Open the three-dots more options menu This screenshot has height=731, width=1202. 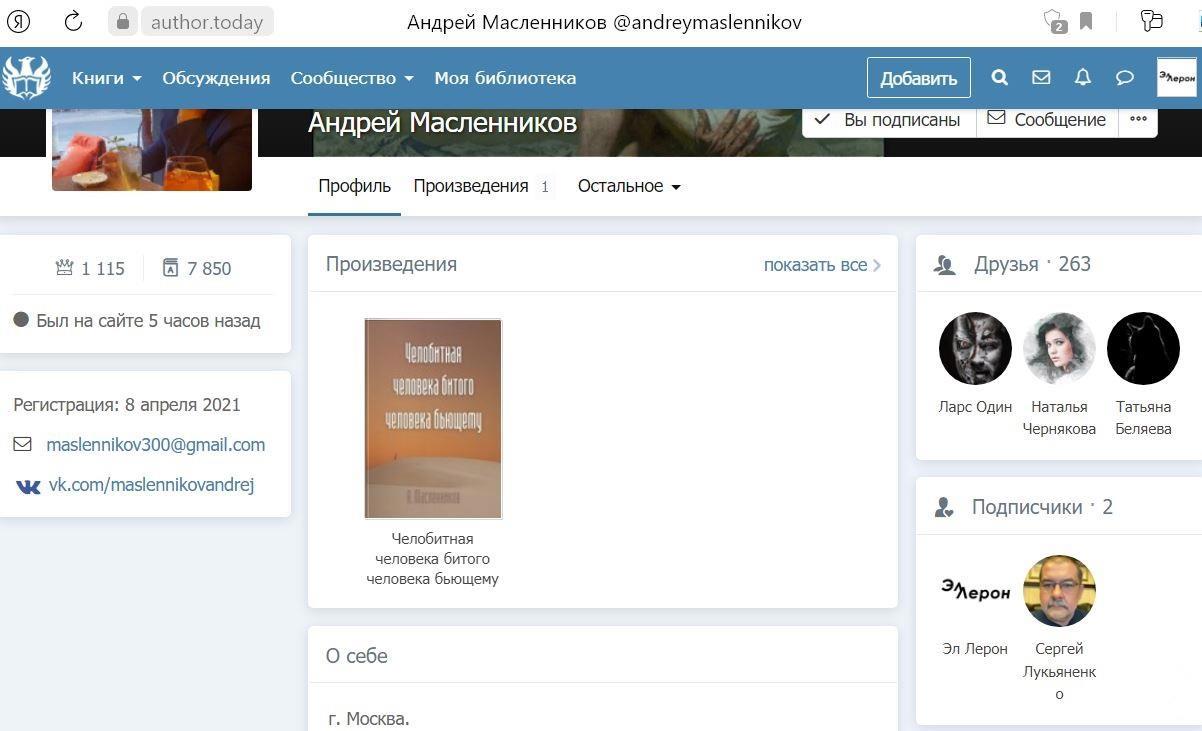(1138, 119)
